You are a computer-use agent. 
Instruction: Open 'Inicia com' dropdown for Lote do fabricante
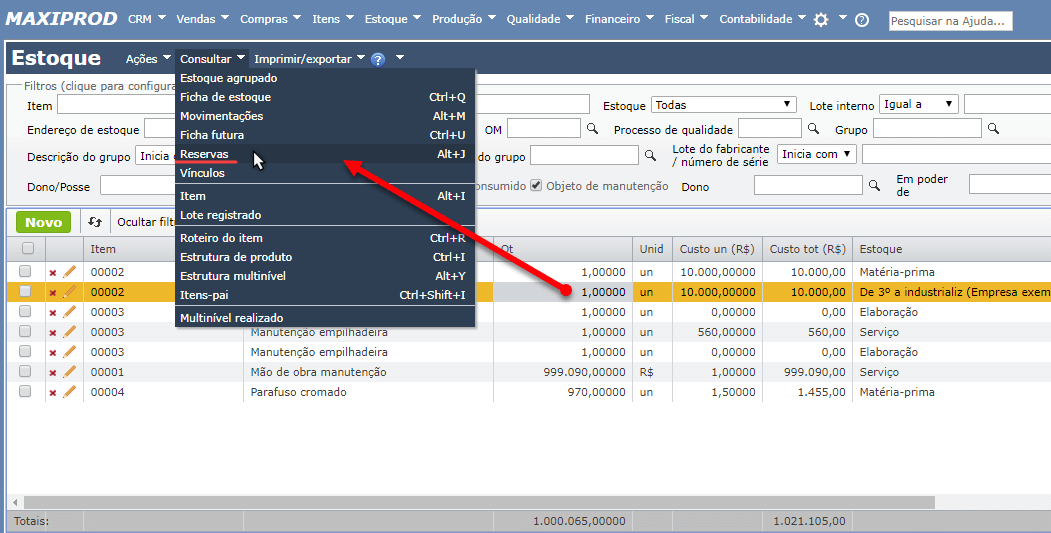[817, 154]
